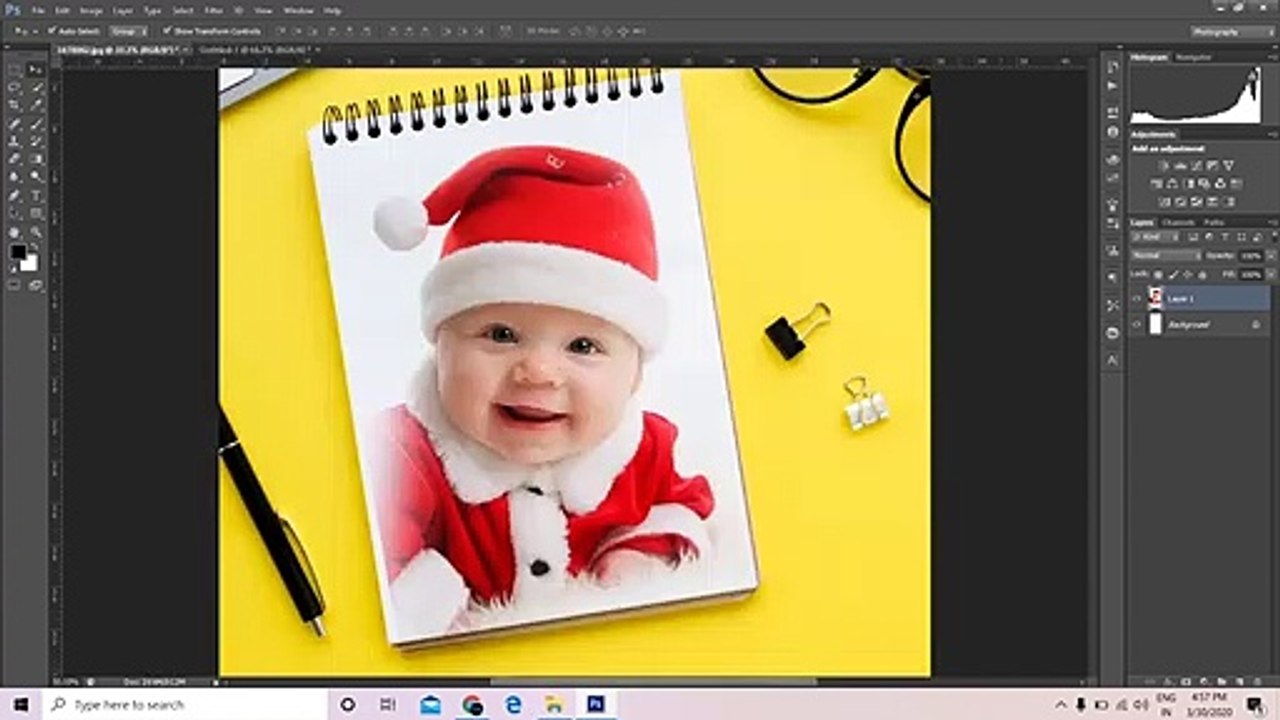
Task: Toggle Quick Mask mode button
Action: coord(13,285)
